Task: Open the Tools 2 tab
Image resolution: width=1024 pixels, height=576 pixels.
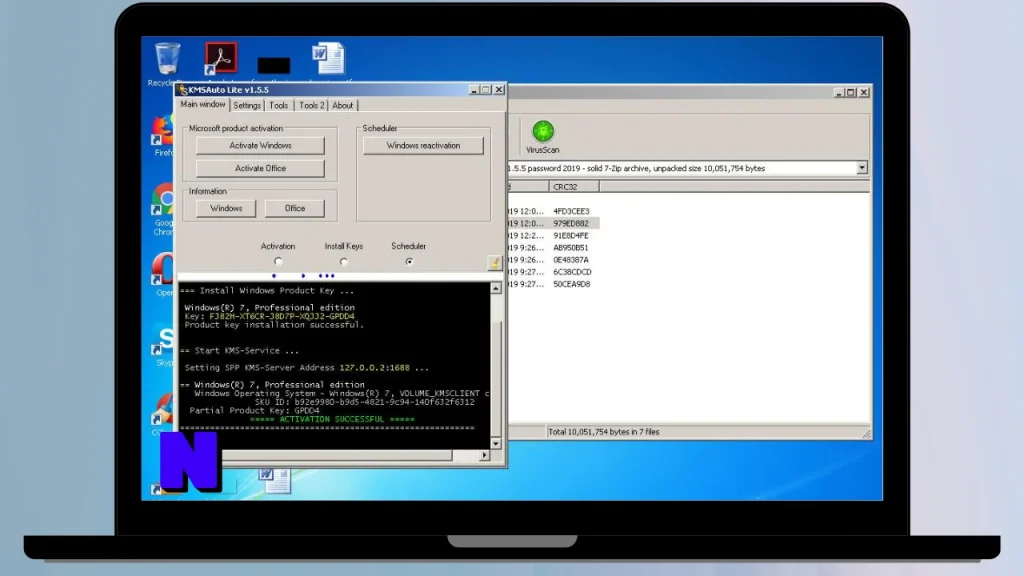Action: tap(312, 105)
